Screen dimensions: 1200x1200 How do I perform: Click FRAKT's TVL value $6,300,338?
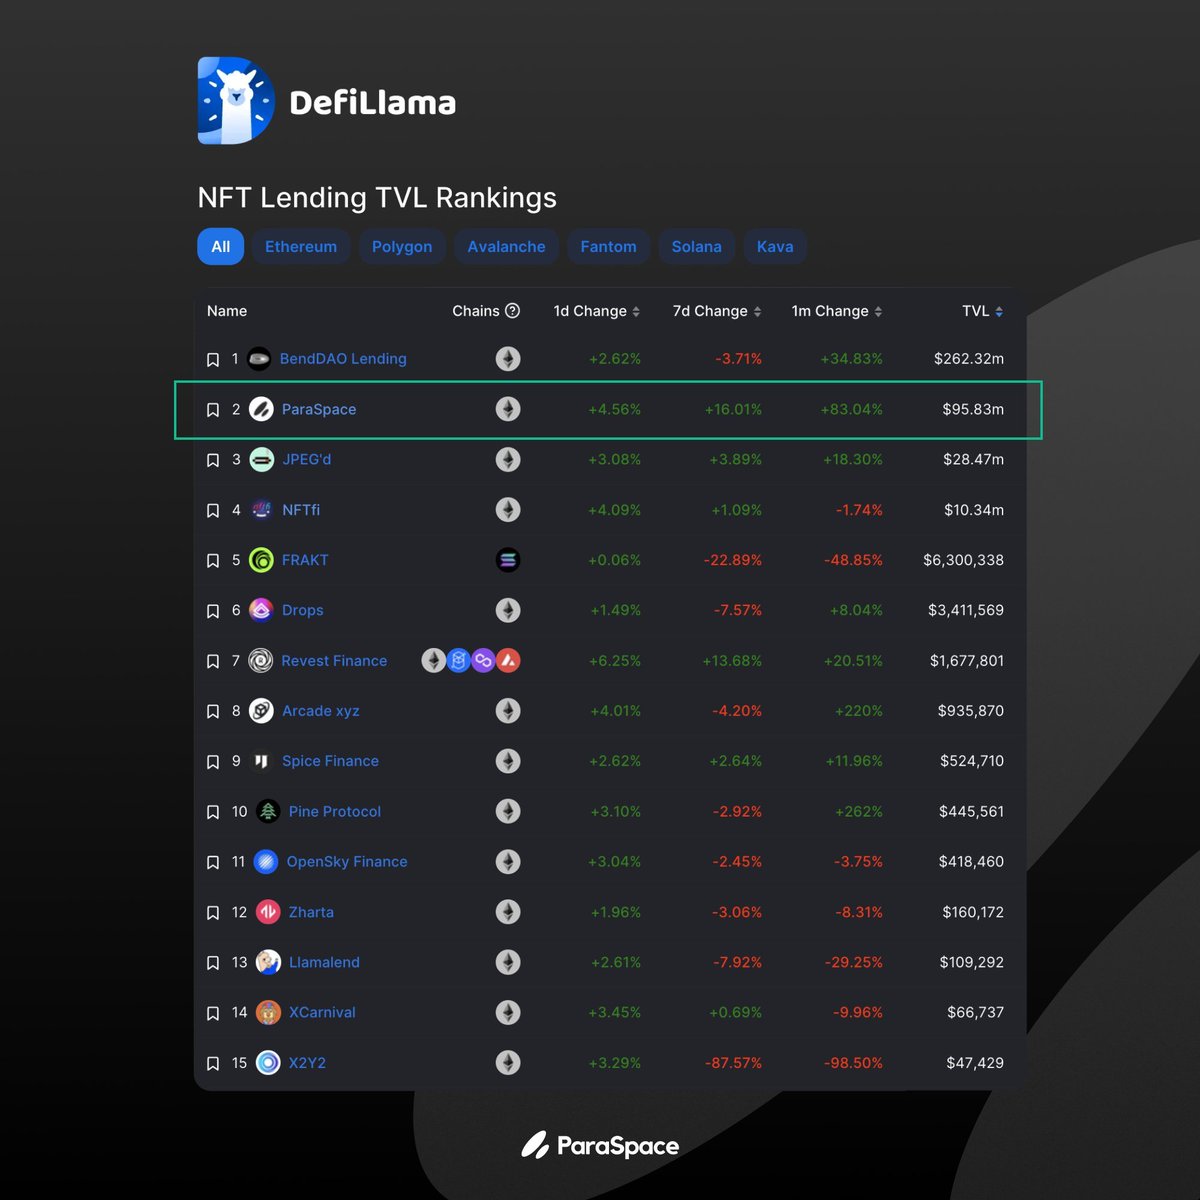pyautogui.click(x=963, y=560)
